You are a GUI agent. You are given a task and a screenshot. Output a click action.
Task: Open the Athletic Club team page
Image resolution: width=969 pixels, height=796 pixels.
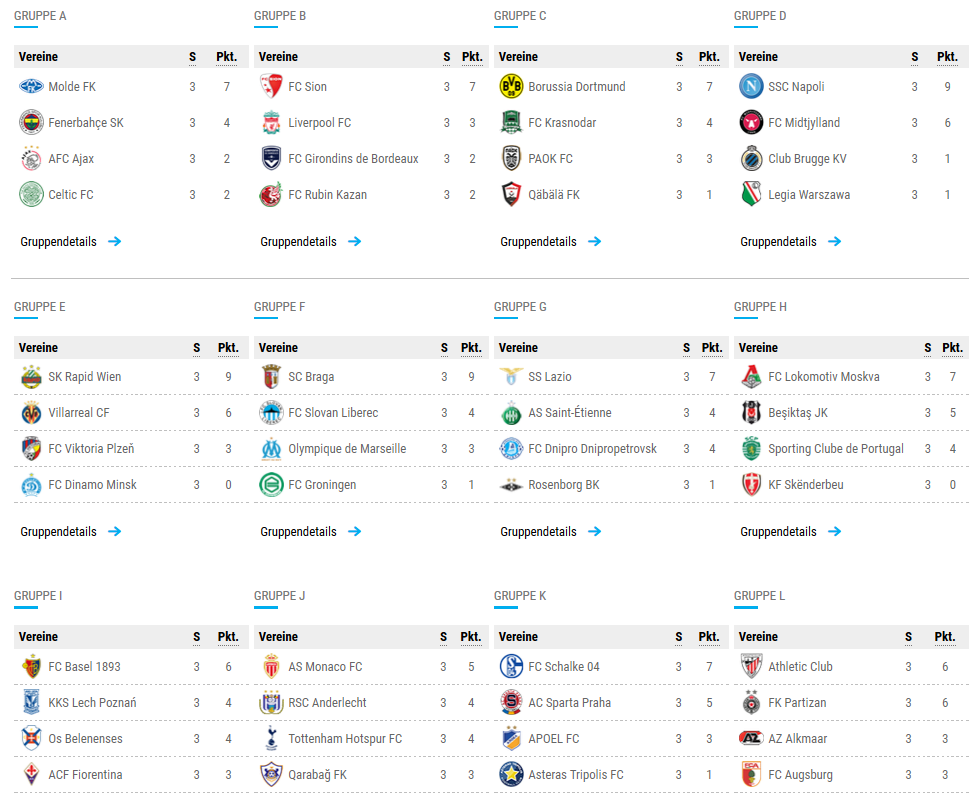pos(800,667)
